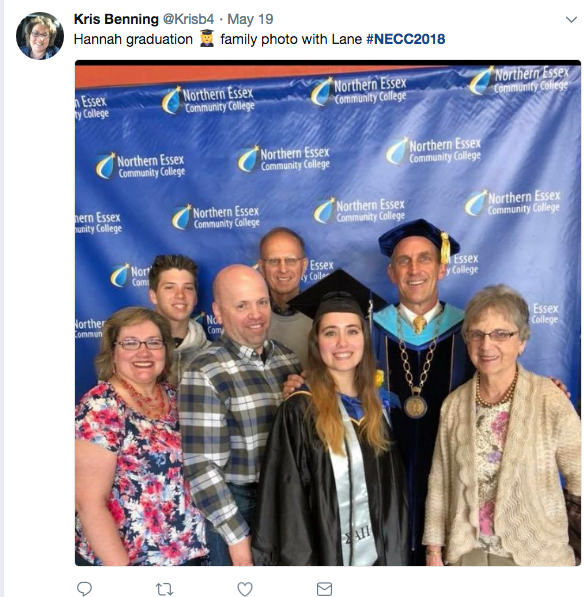584x597 pixels.
Task: Click the graduate's black mortarboard cap in photo
Action: (x=337, y=292)
